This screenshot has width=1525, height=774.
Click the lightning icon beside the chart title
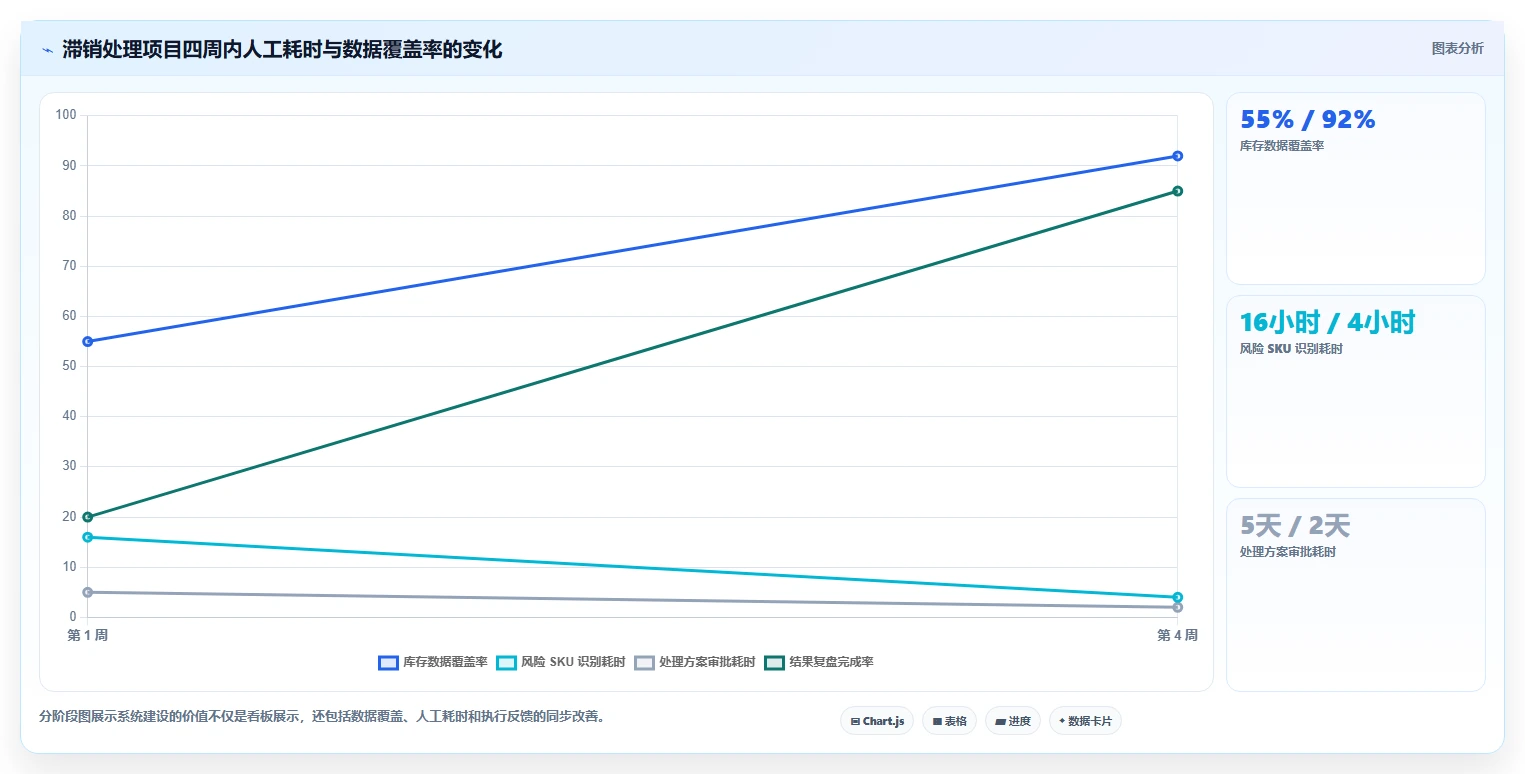[x=47, y=50]
